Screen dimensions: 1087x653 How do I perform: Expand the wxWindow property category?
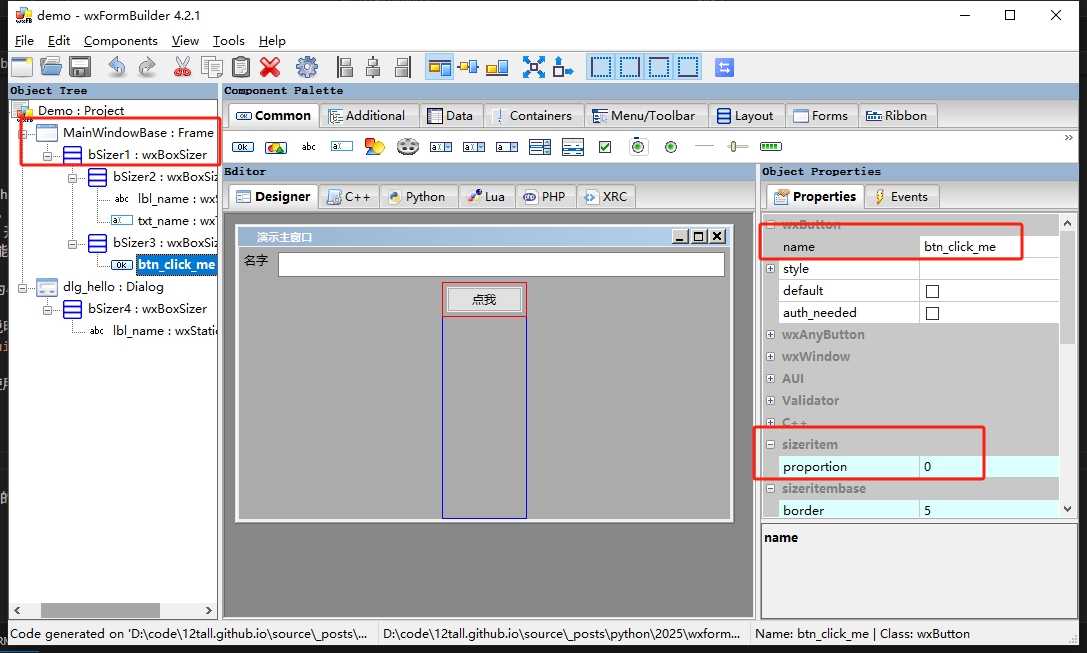[x=770, y=356]
